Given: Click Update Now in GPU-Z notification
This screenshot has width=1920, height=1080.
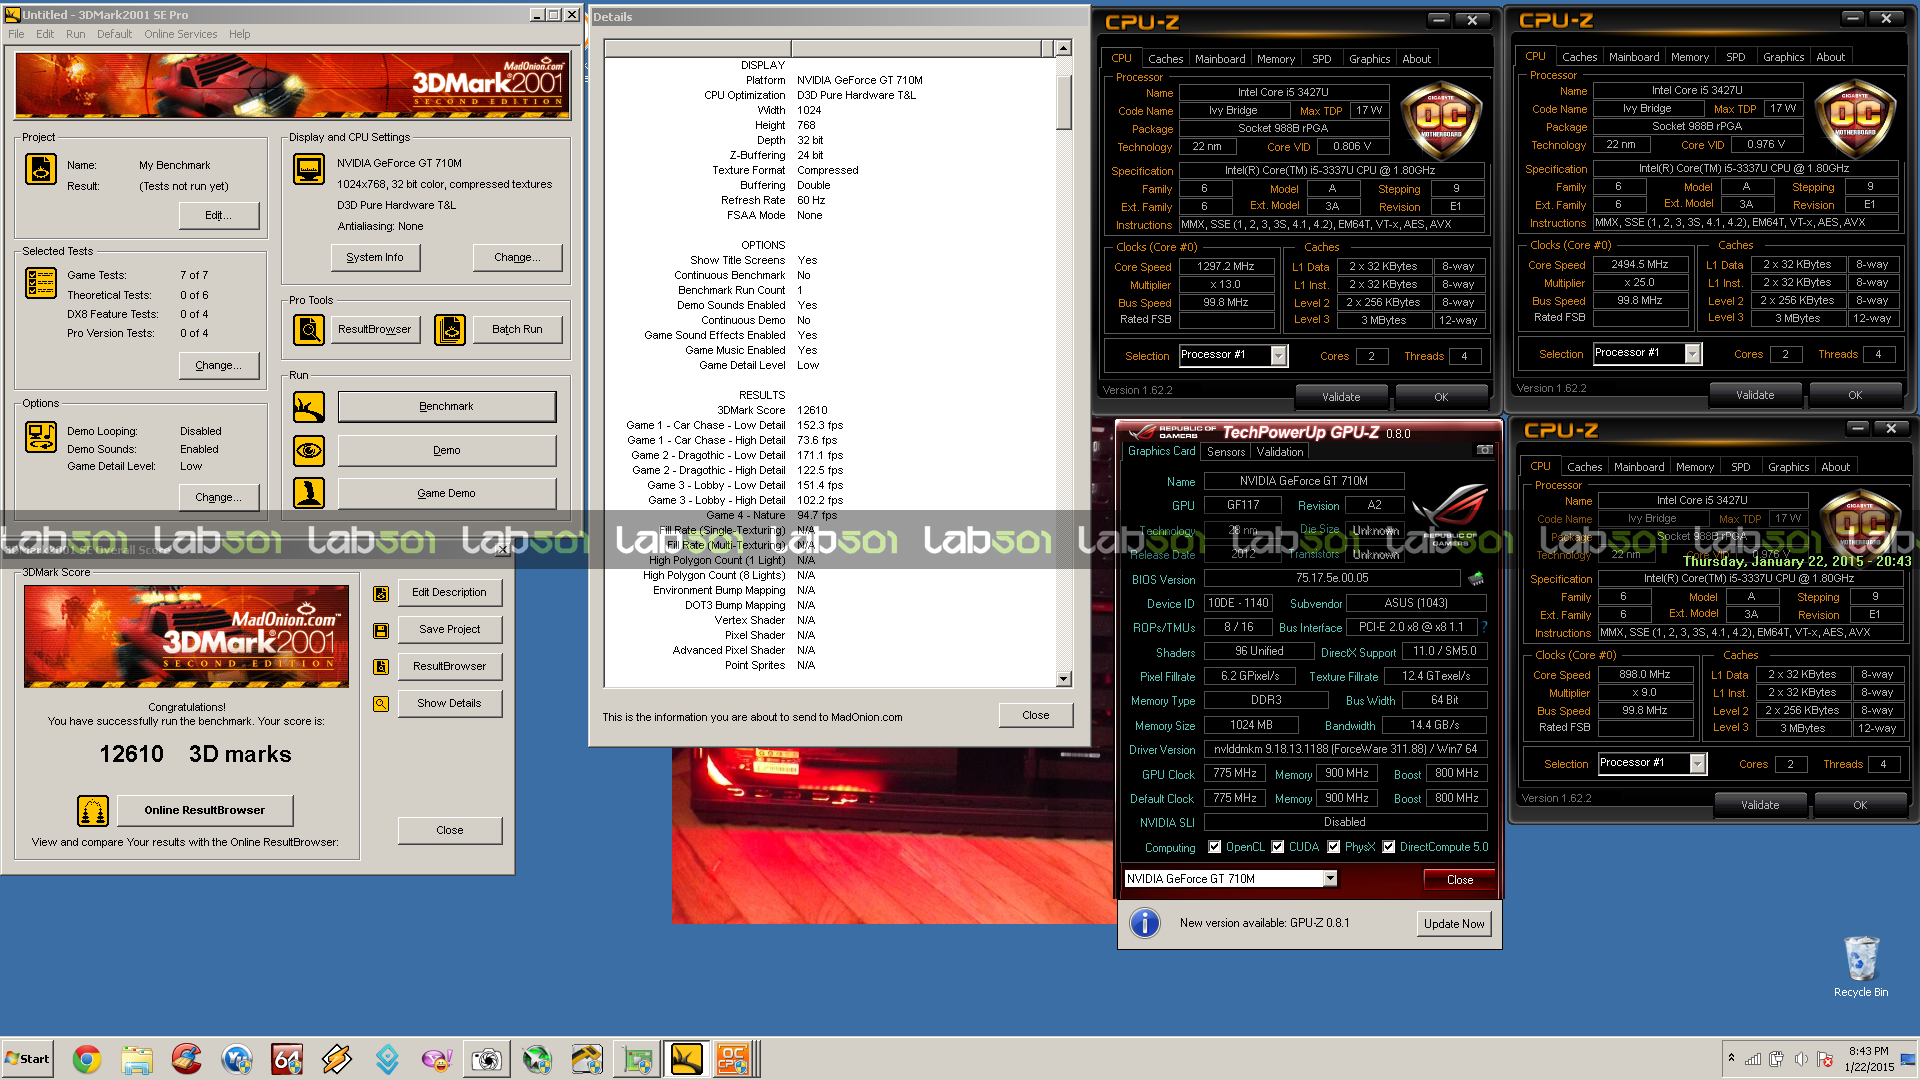Looking at the screenshot, I should 1453,924.
